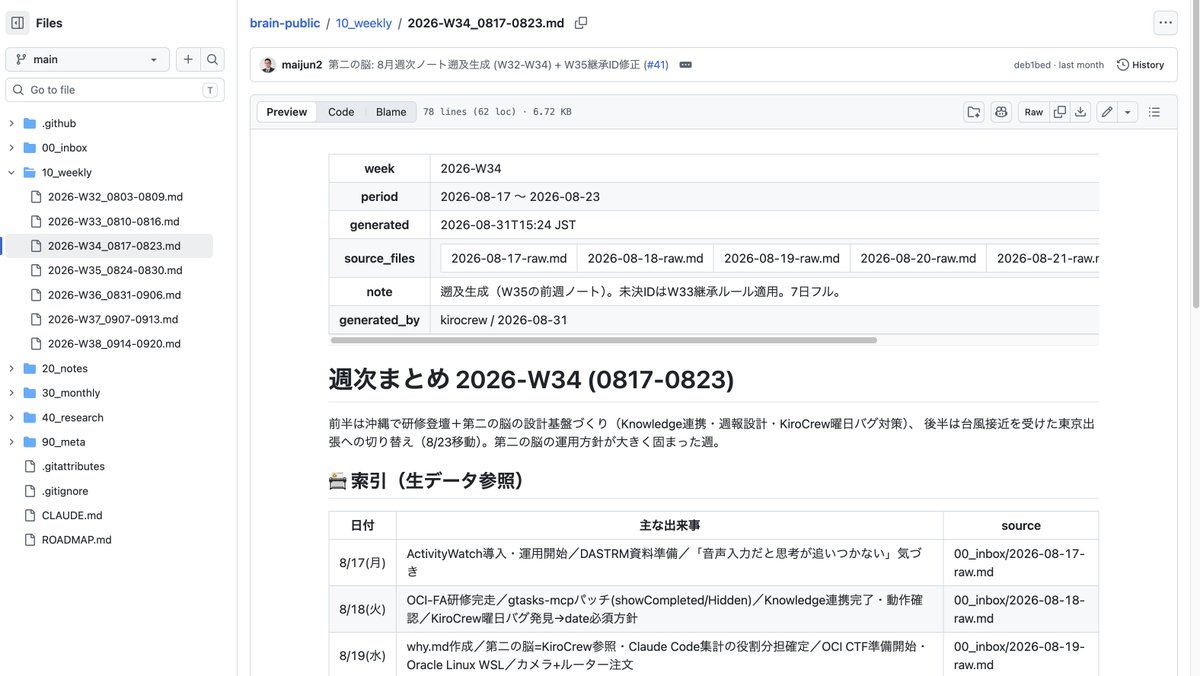Open 2026-W32_0803-0809.md in file tree
Screen dimensions: 1200x676
[115, 197]
